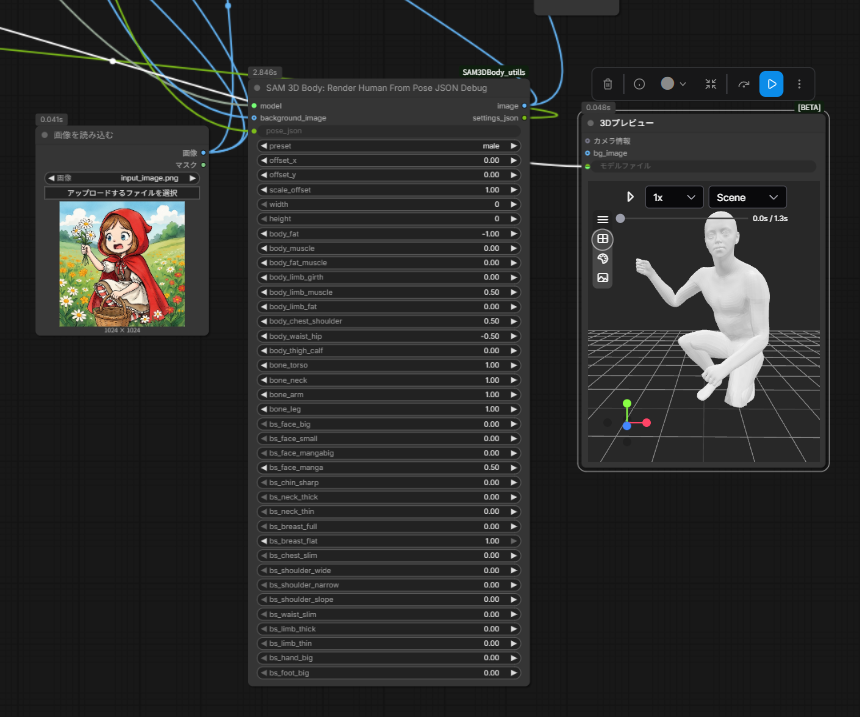Image resolution: width=860 pixels, height=717 pixels.
Task: Click the bypass node arrow icon
Action: 743,84
